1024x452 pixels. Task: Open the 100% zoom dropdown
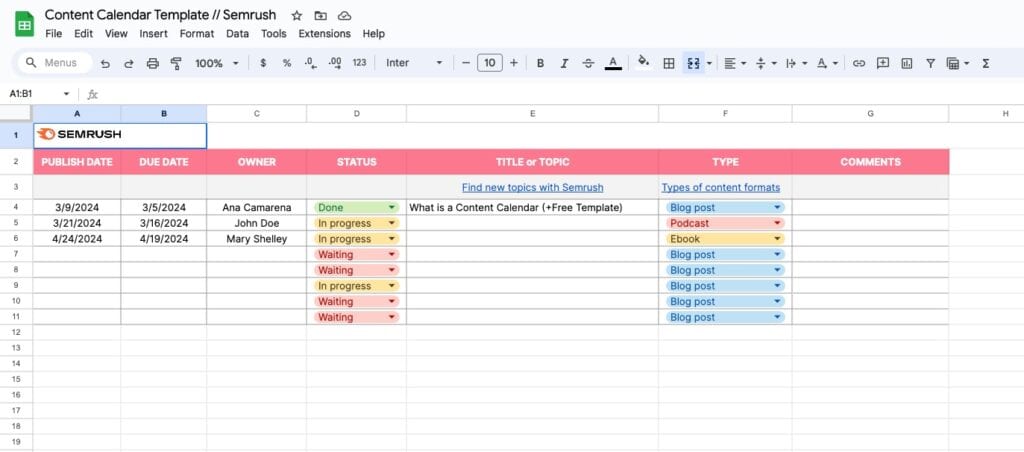[x=217, y=63]
